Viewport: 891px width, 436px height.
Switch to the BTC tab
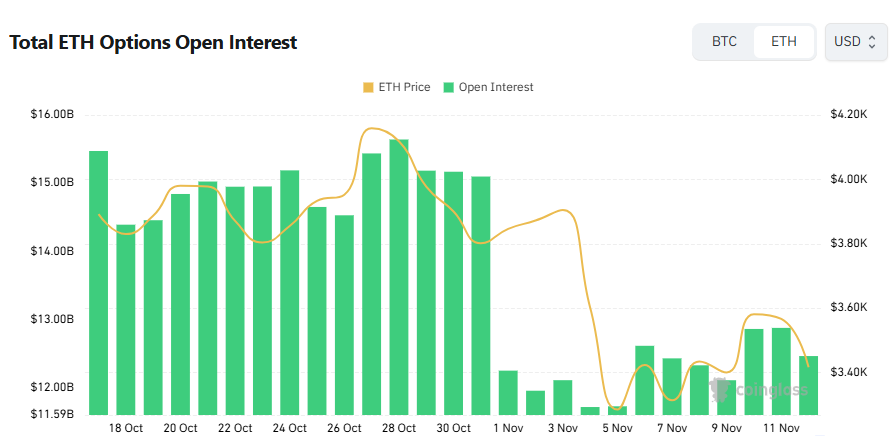(x=724, y=42)
